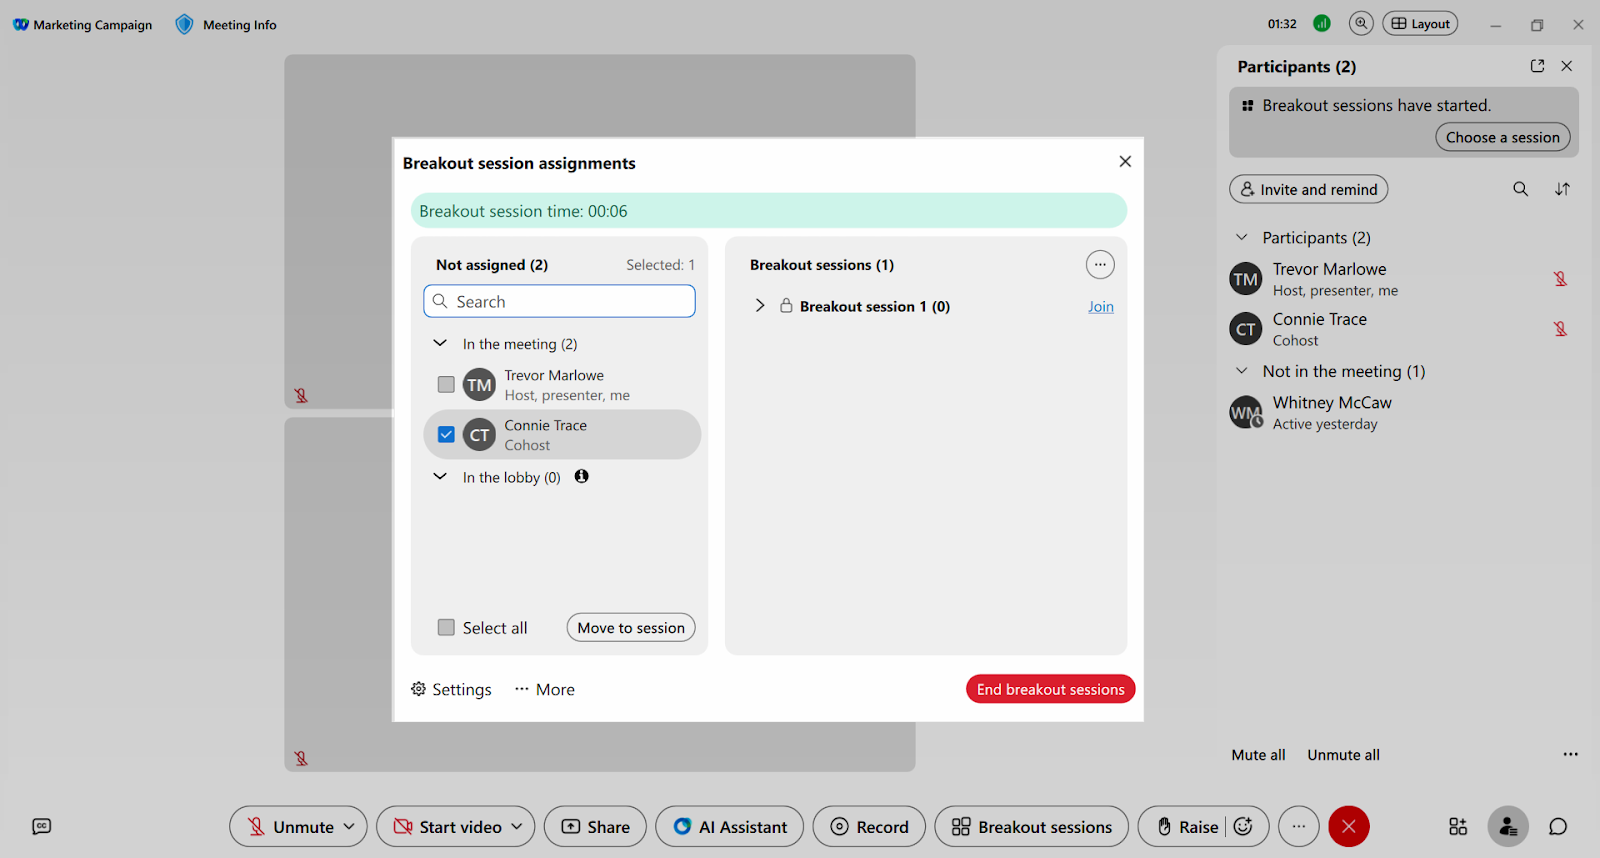Open Meeting Info shield icon

pyautogui.click(x=184, y=24)
